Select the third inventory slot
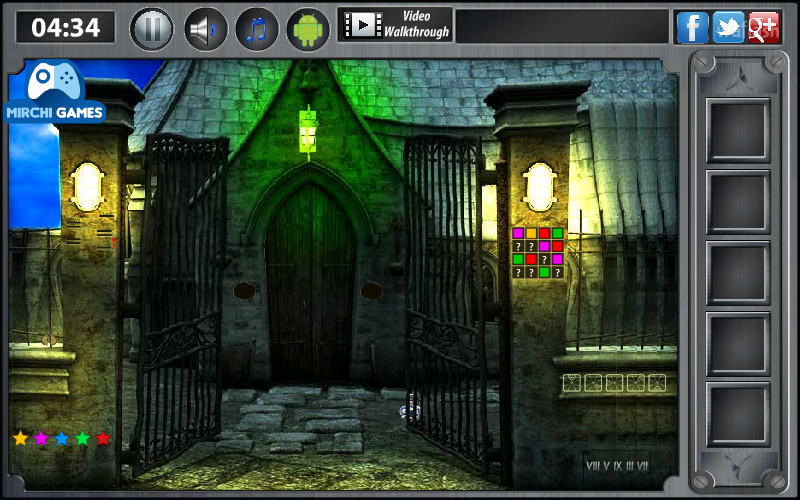 [x=738, y=272]
